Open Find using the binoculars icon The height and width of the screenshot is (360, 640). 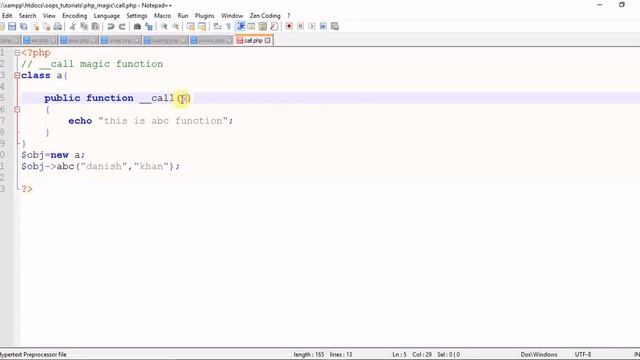(137, 27)
